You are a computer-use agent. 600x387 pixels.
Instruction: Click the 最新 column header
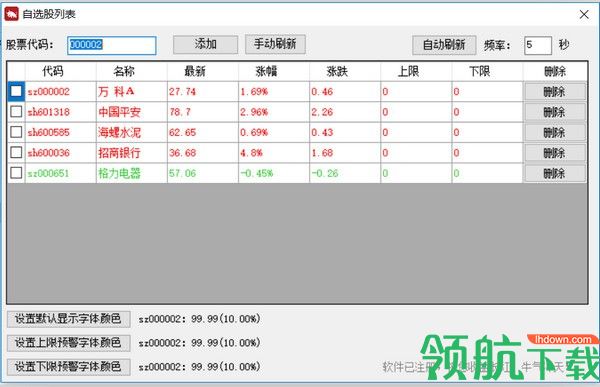point(203,71)
